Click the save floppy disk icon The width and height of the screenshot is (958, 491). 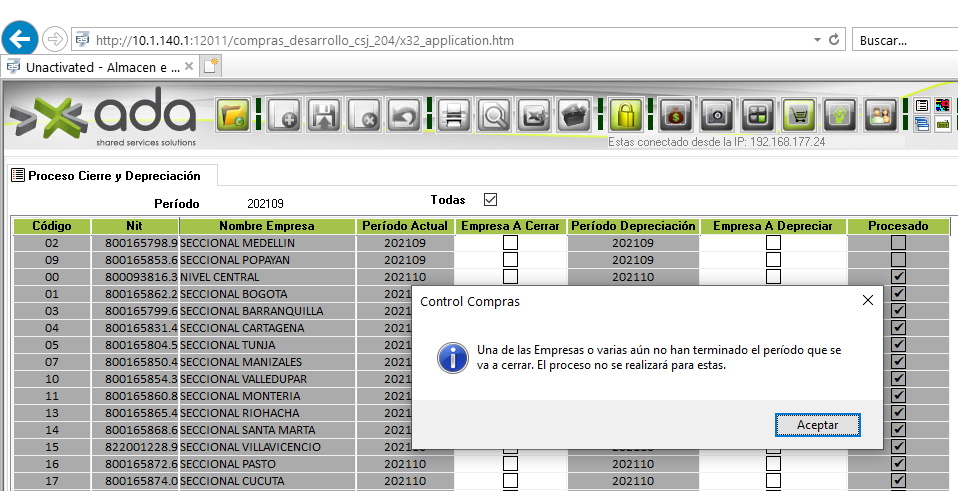(x=325, y=115)
